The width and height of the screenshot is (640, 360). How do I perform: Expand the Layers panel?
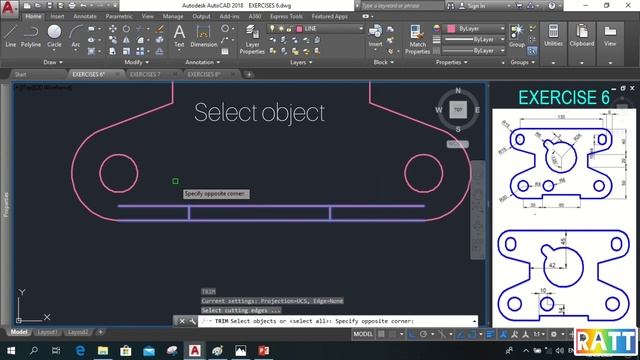(x=301, y=62)
